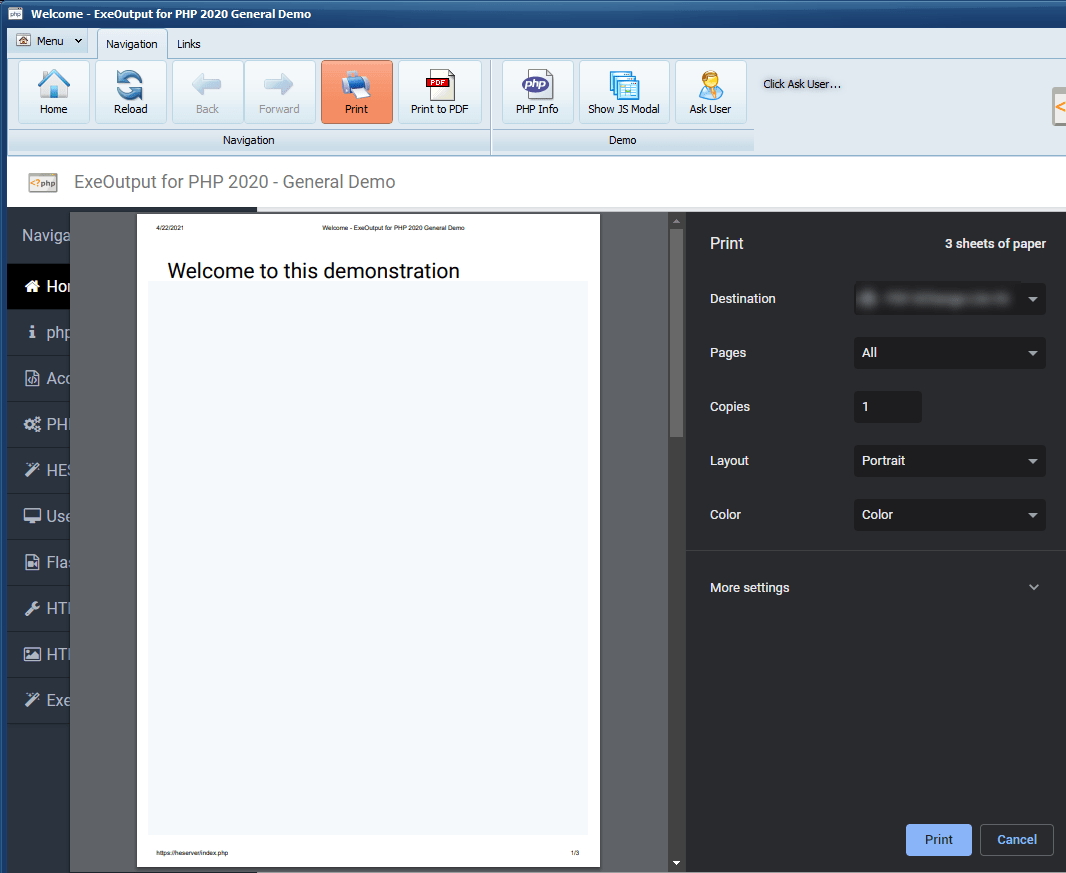The width and height of the screenshot is (1066, 873).
Task: Open the Menu dropdown button
Action: coord(50,41)
